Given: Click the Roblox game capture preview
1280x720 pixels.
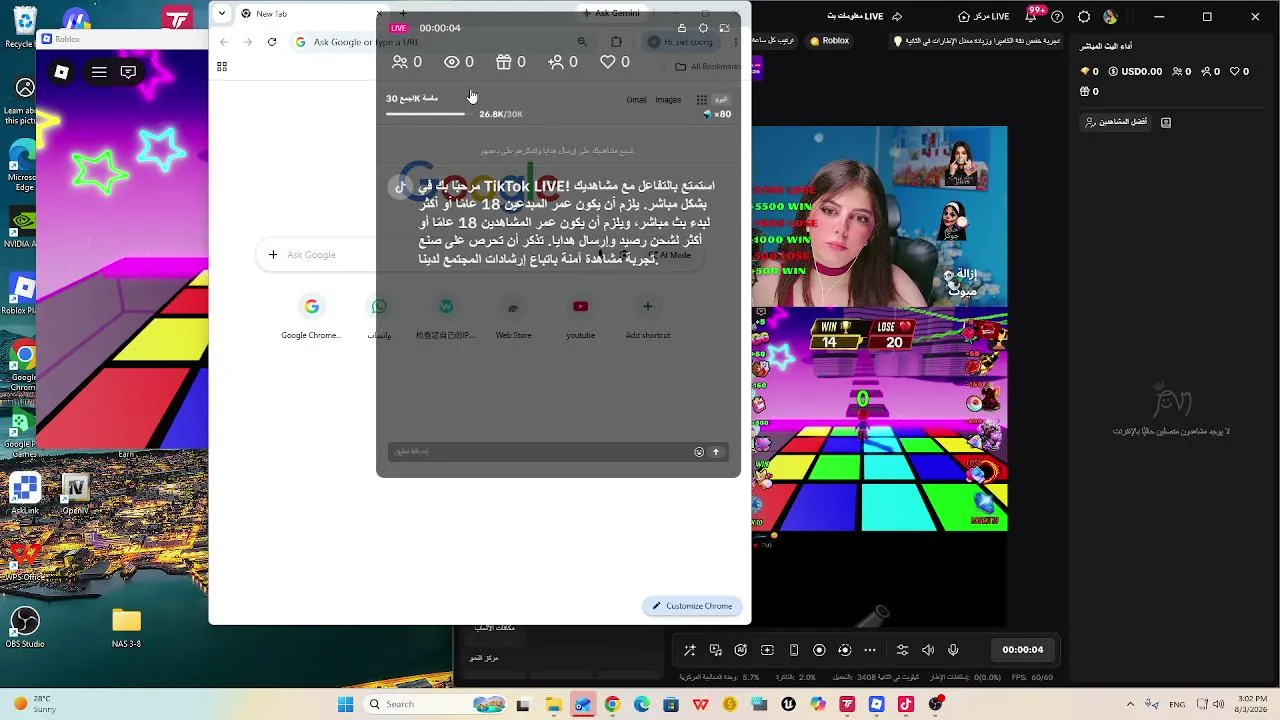Looking at the screenshot, I should tap(880, 418).
